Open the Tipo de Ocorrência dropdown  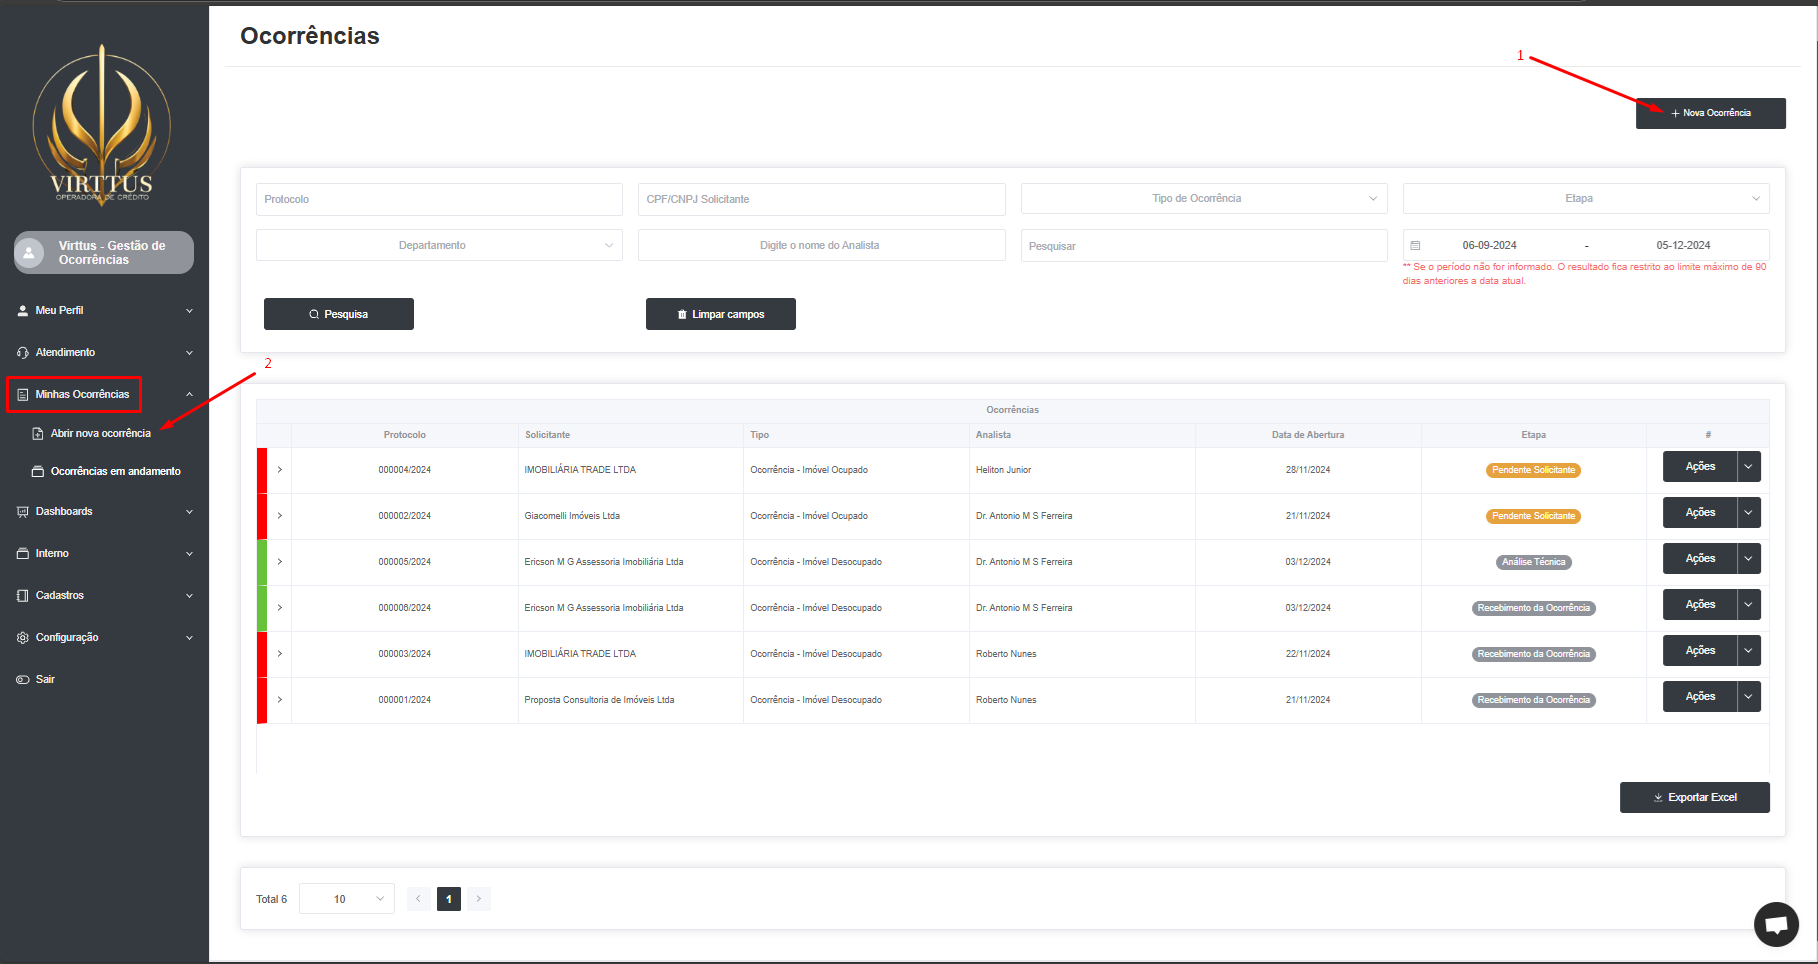tap(1203, 199)
